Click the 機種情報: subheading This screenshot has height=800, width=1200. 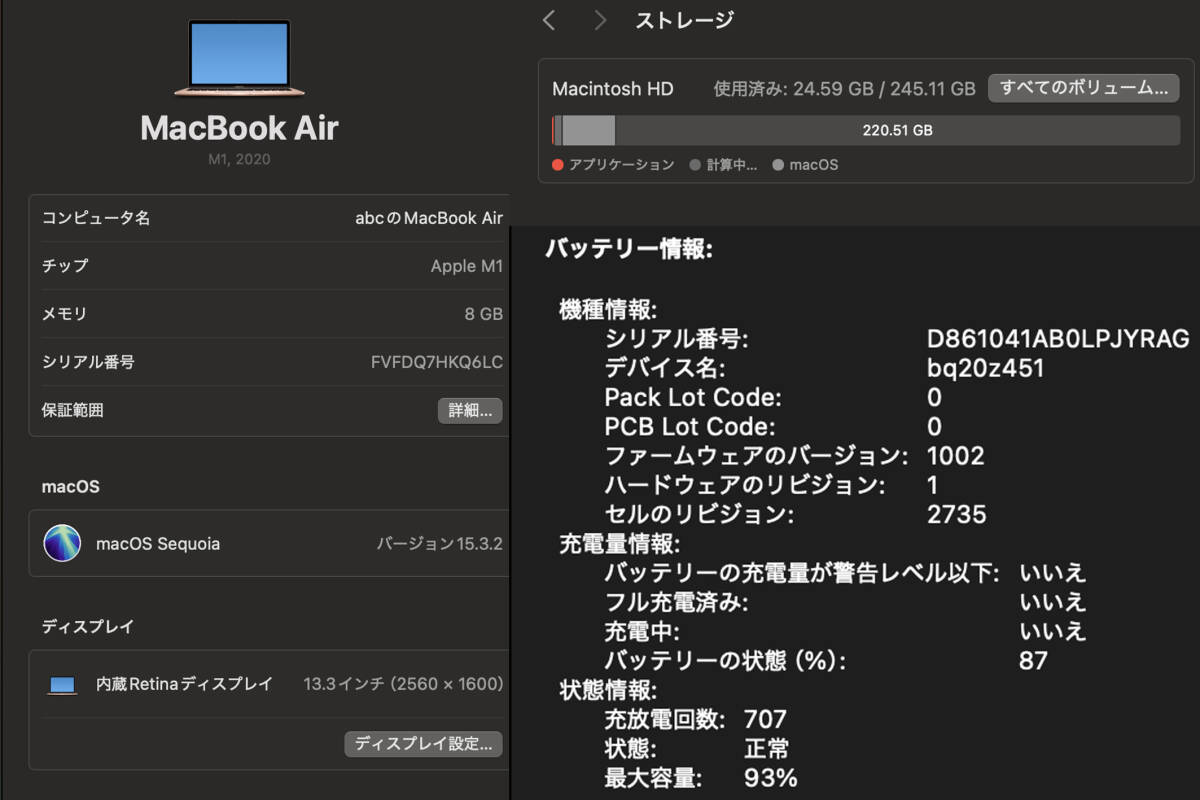click(608, 310)
